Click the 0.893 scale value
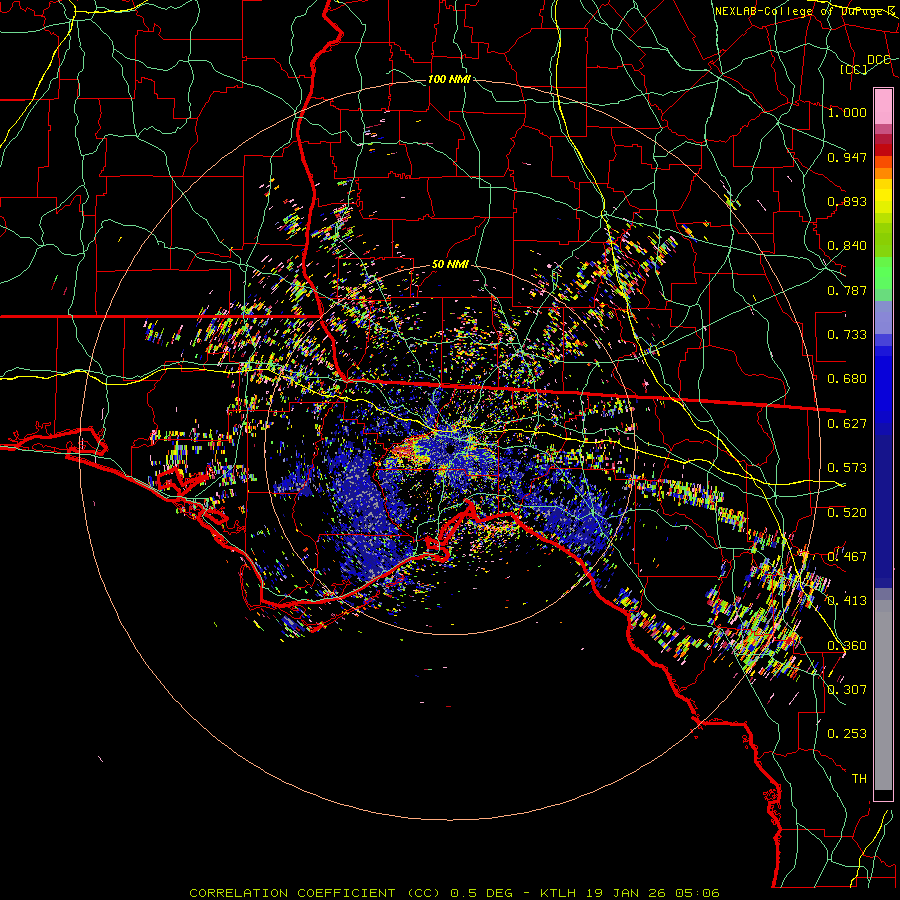This screenshot has width=900, height=900. coord(847,201)
